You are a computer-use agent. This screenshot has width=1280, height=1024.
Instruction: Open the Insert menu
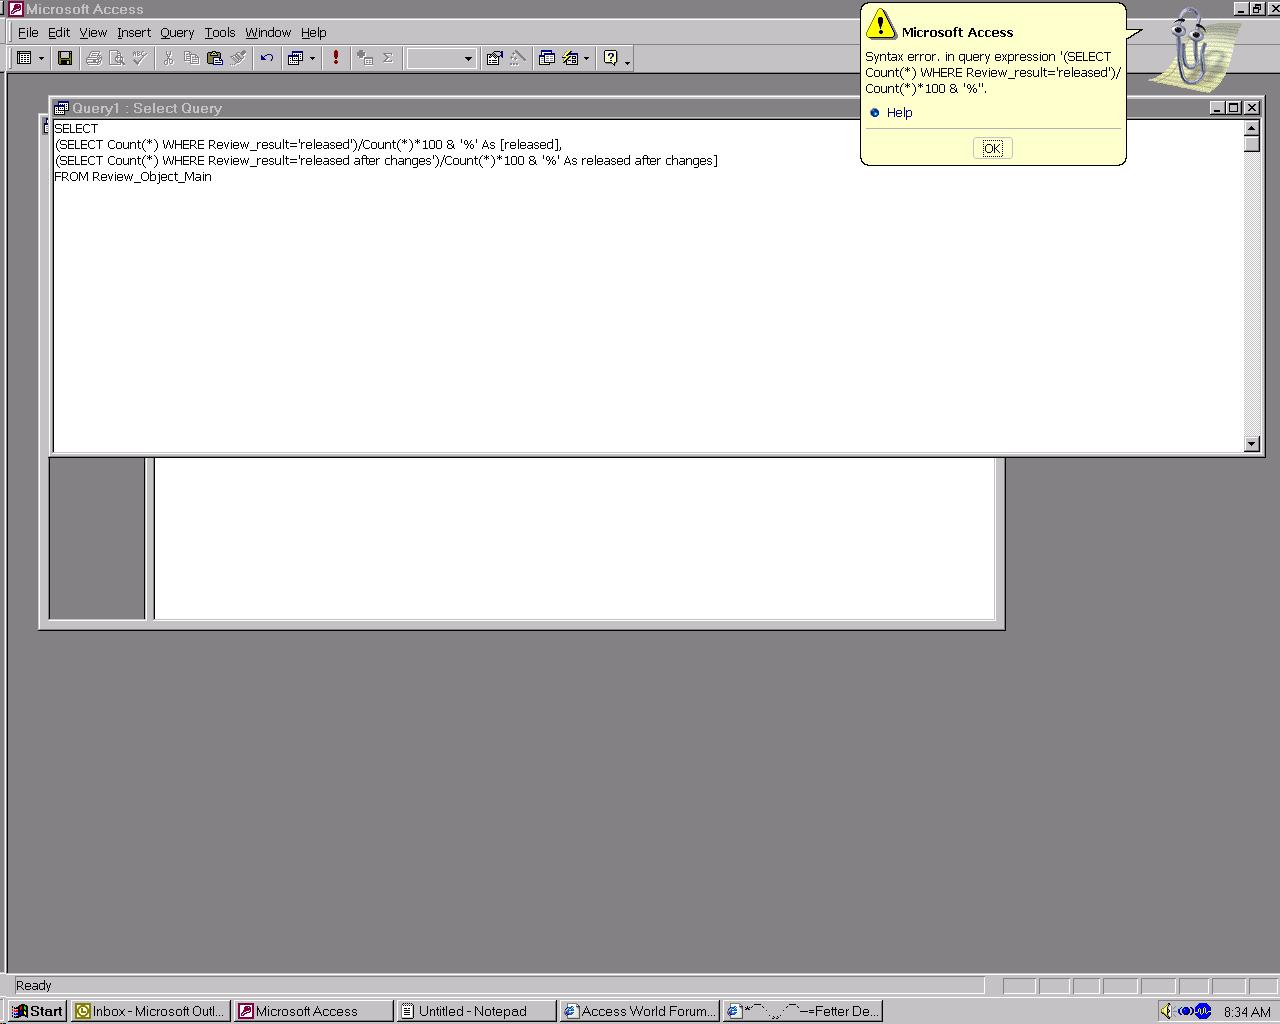tap(134, 32)
